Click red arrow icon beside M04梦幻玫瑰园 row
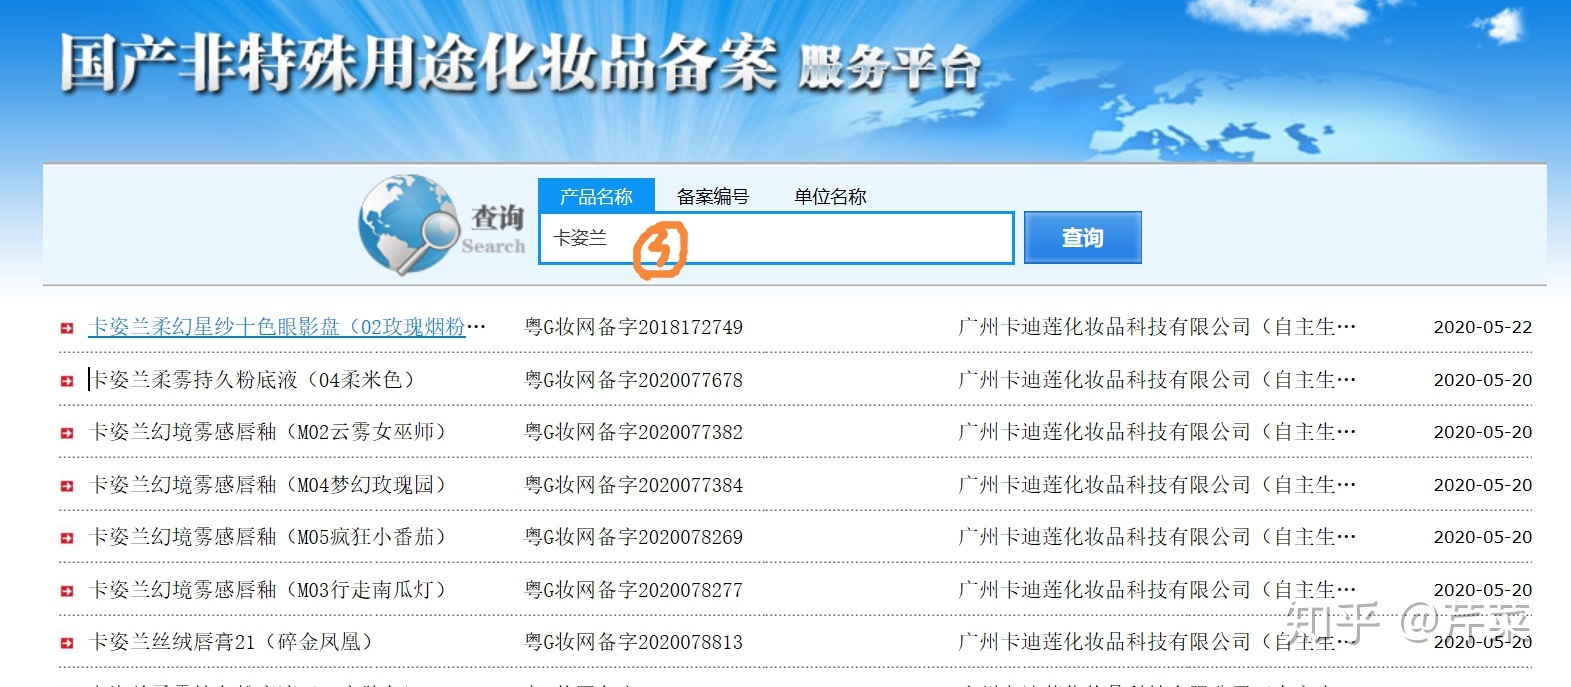The width and height of the screenshot is (1571, 687). coord(67,486)
